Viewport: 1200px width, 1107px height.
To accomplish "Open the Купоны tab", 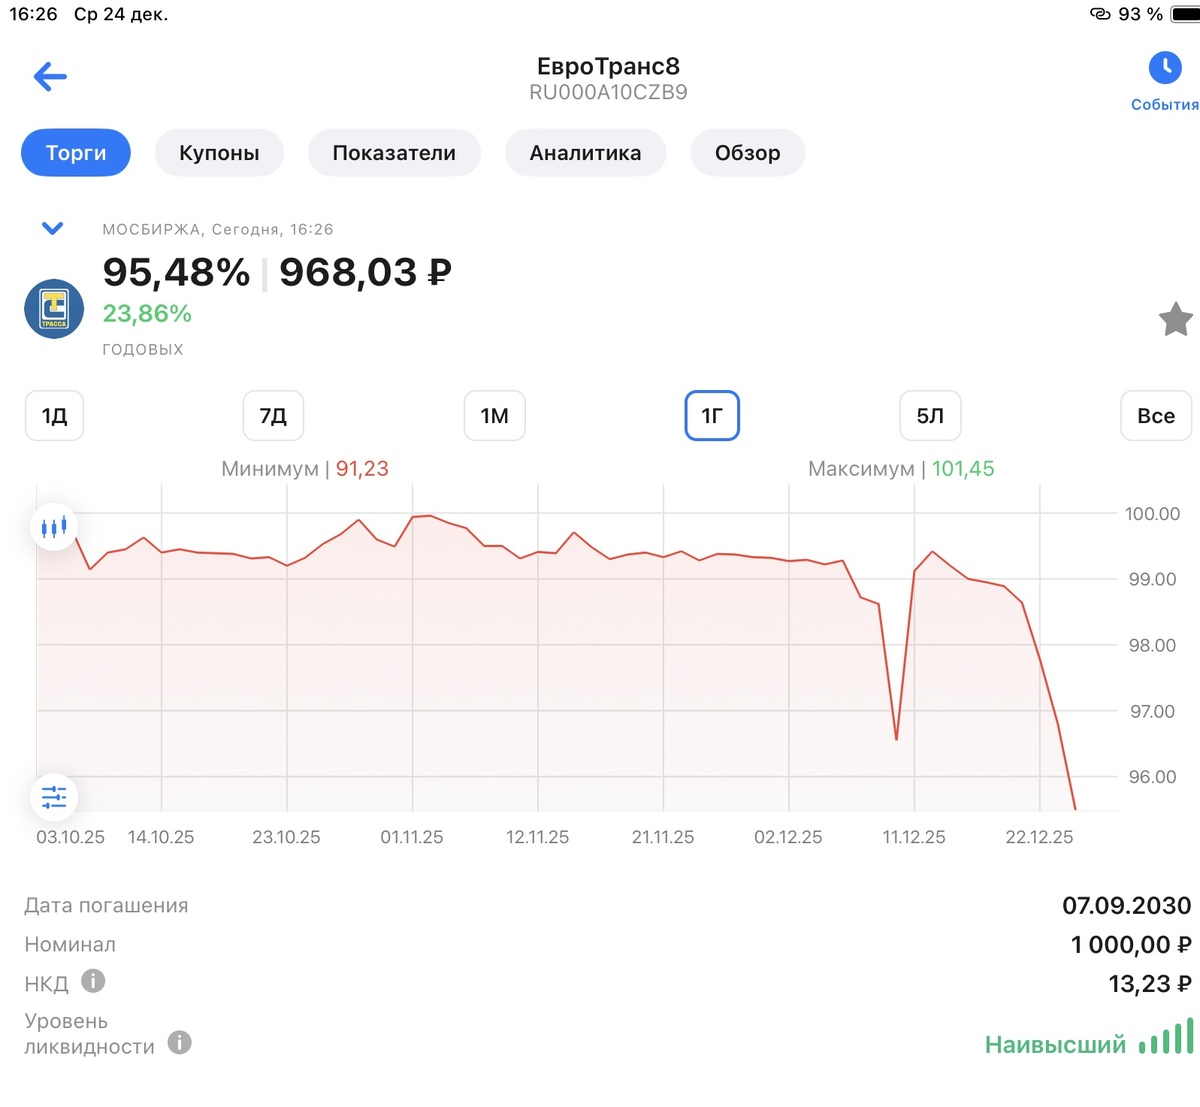I will coord(219,153).
